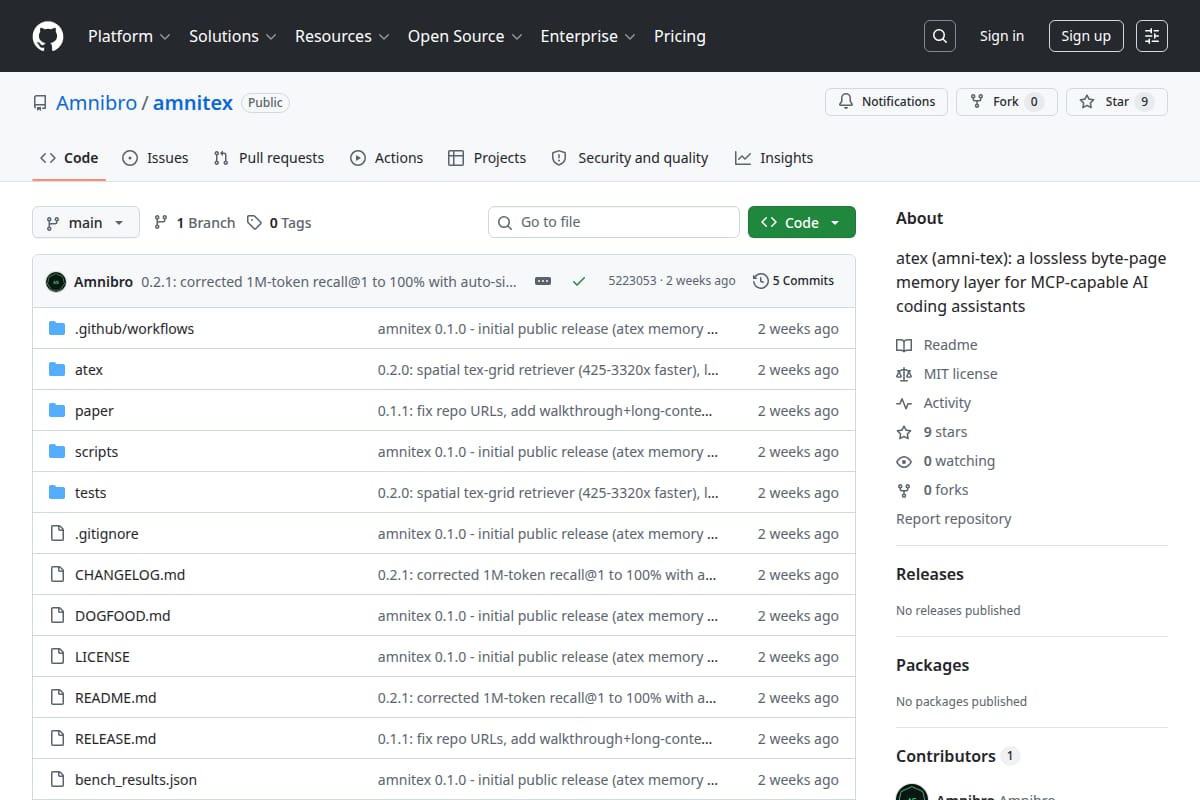1200x800 pixels.
Task: Open the Enterprise dropdown menu
Action: point(588,36)
